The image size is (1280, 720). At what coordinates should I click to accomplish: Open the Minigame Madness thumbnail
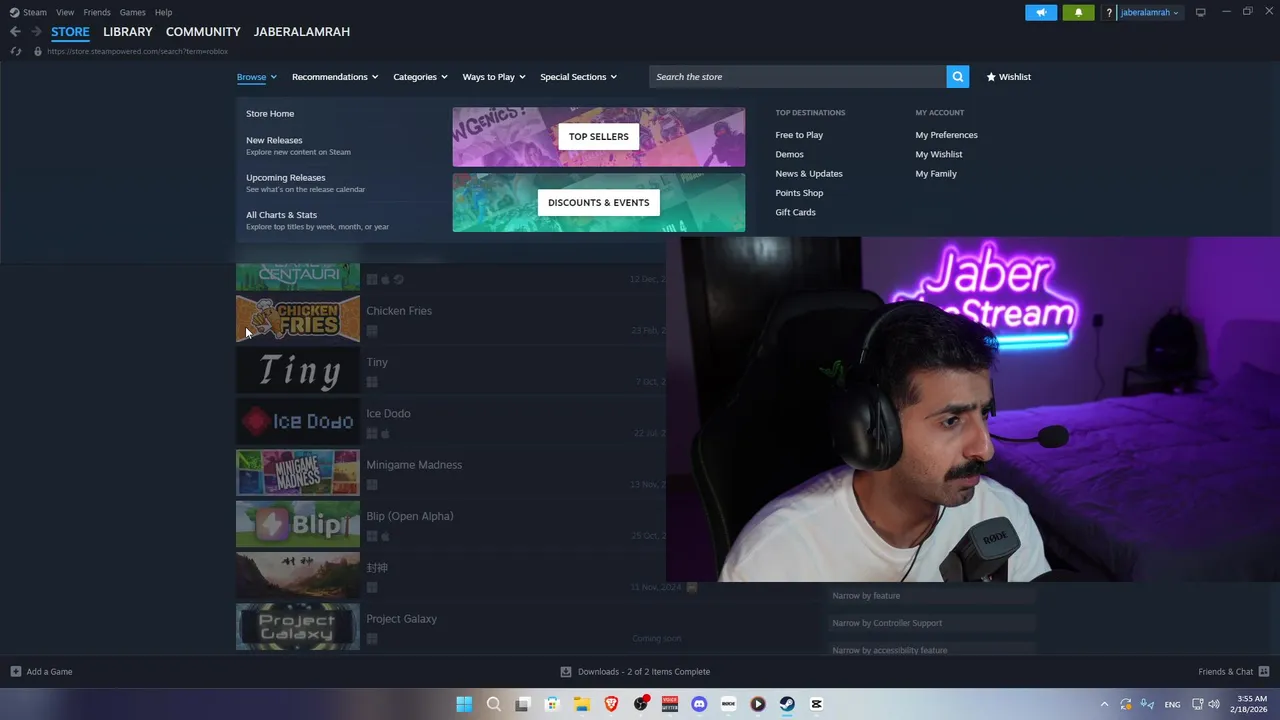pos(298,473)
